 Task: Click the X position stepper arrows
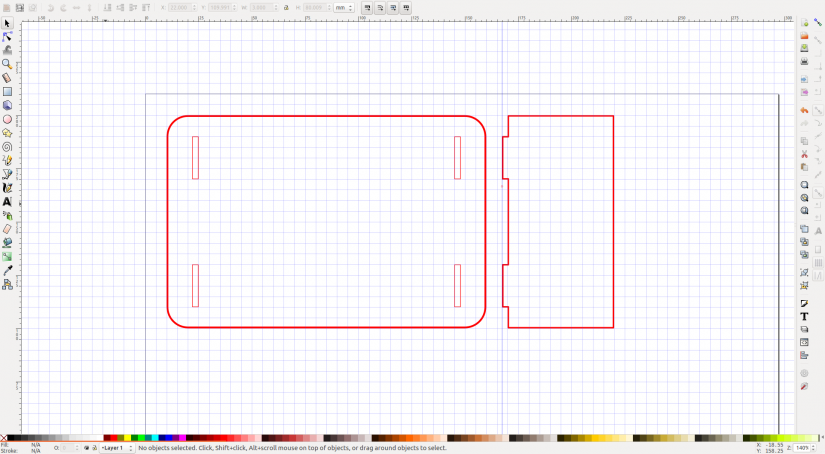tap(194, 8)
